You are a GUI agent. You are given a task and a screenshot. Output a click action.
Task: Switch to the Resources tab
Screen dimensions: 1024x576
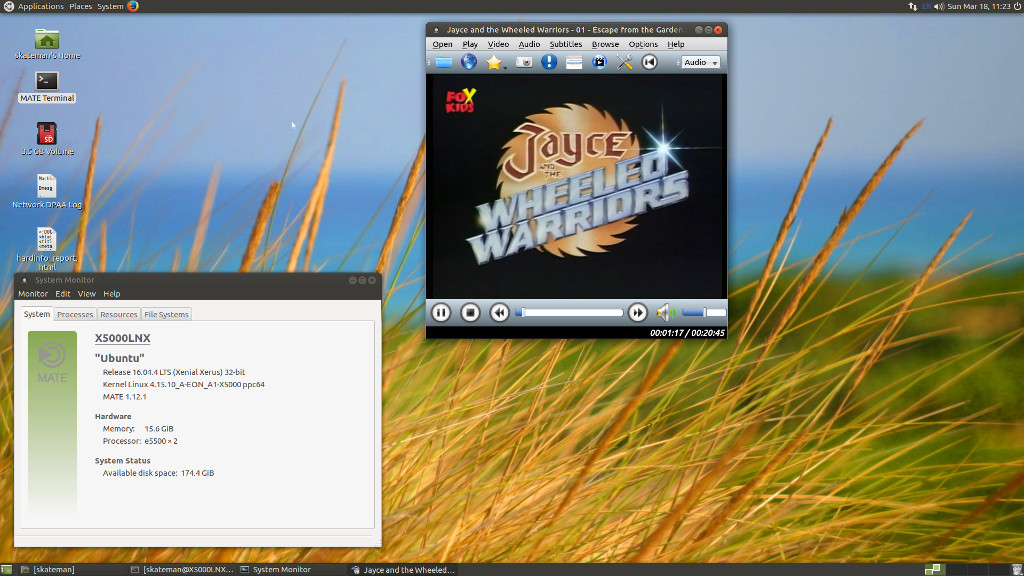(119, 315)
